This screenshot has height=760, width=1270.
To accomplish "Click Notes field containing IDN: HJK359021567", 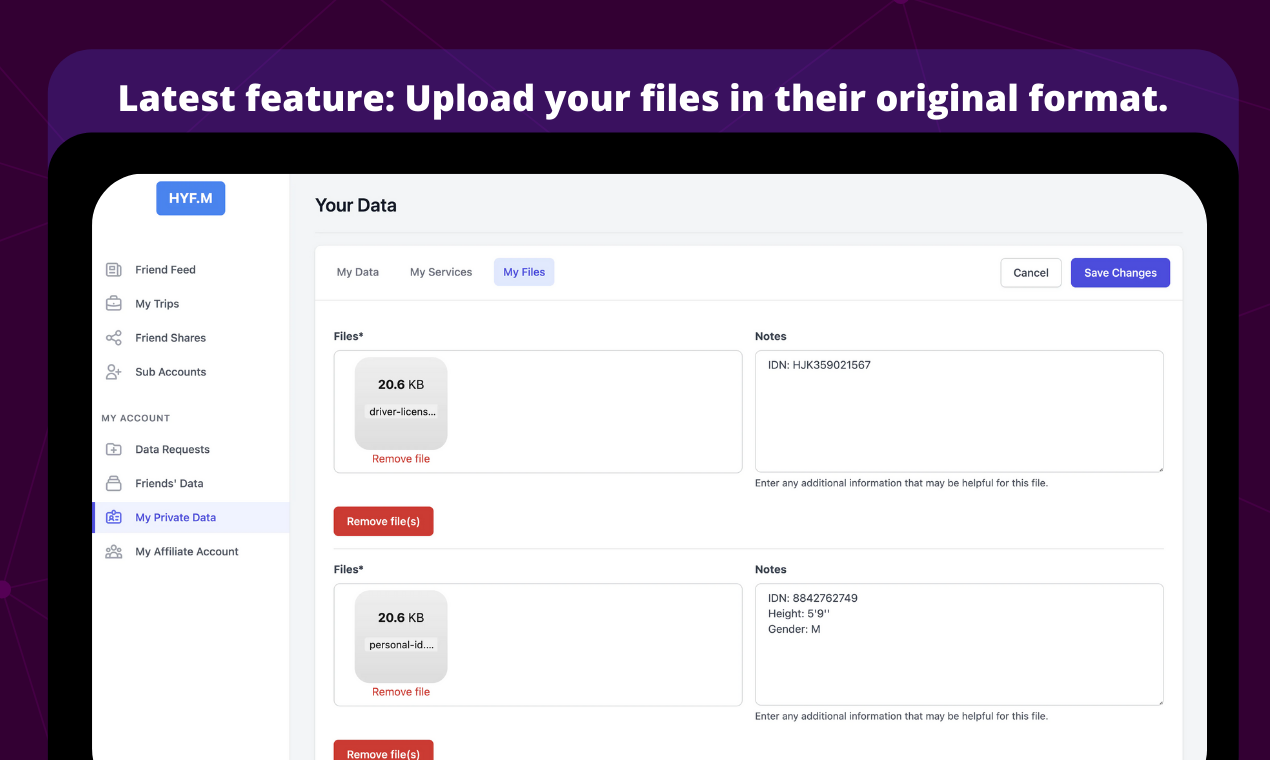I will [x=959, y=411].
